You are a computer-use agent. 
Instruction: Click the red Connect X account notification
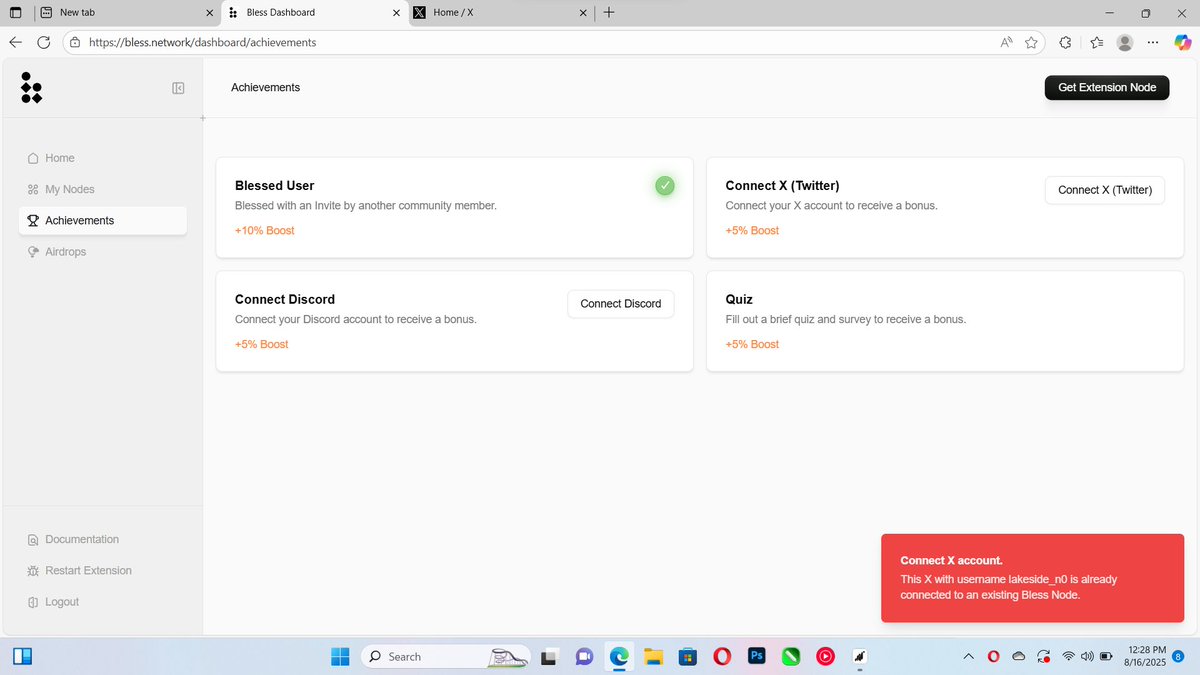(x=1032, y=578)
